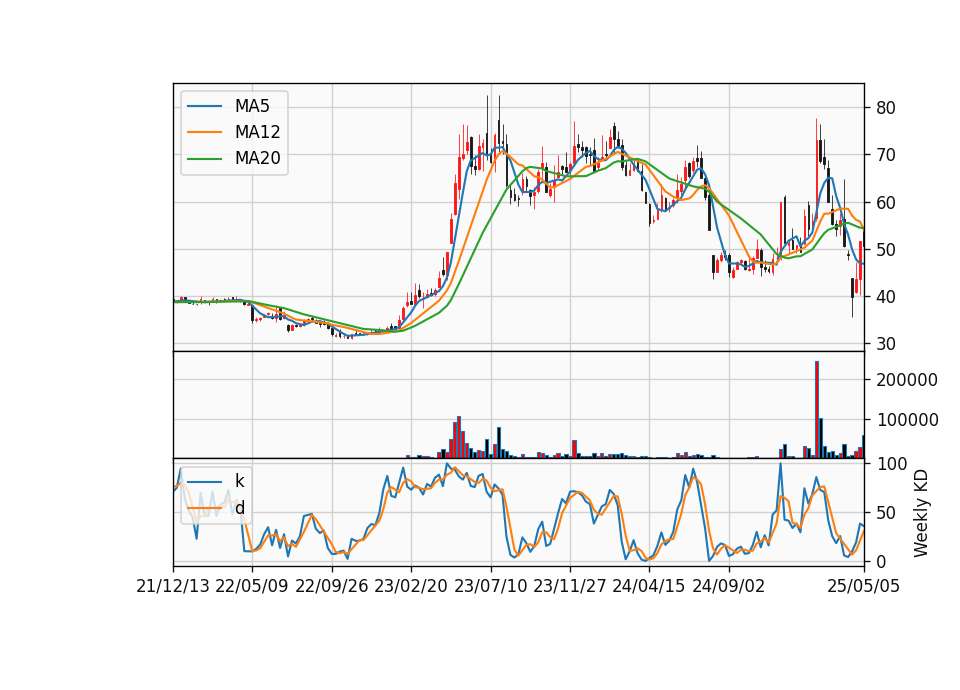Click the 22/09/26 date tick label
Viewport: 960px width, 690px height.
[x=332, y=586]
